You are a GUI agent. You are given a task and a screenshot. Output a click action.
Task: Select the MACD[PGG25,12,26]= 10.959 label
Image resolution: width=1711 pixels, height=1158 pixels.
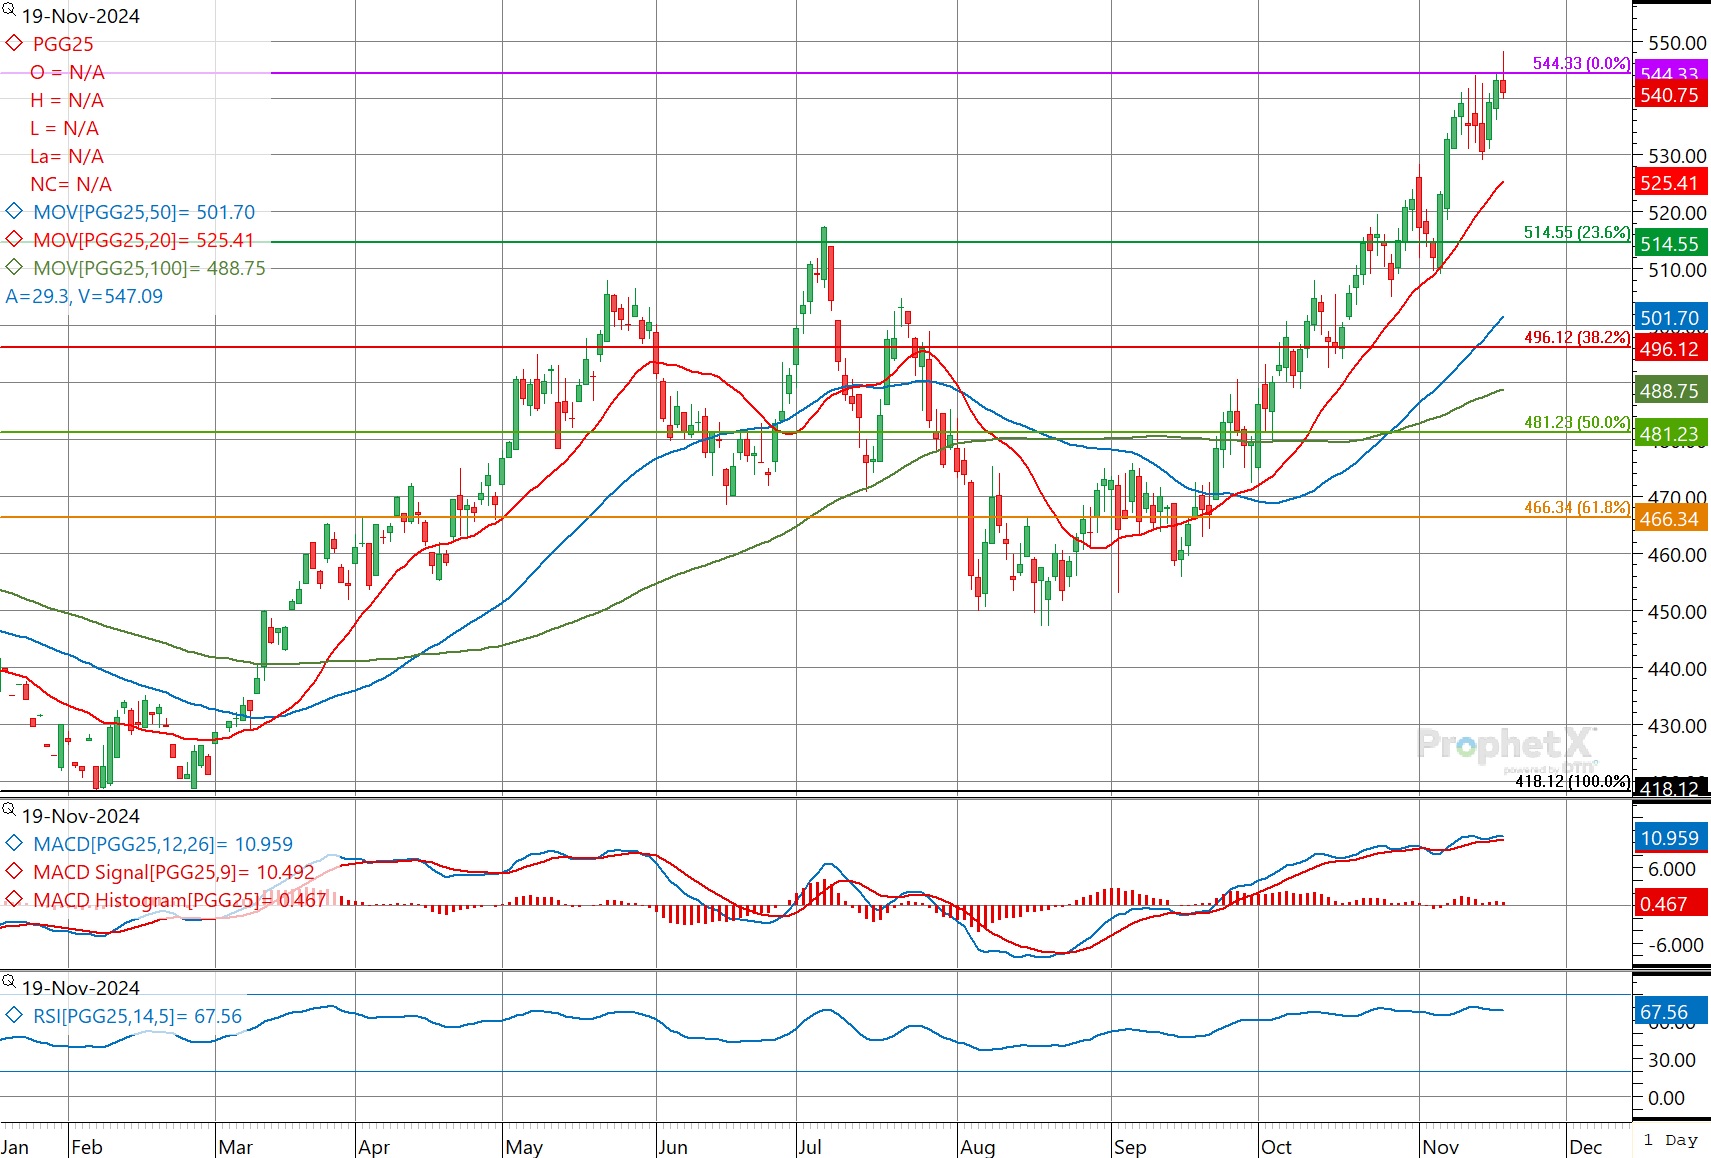163,844
